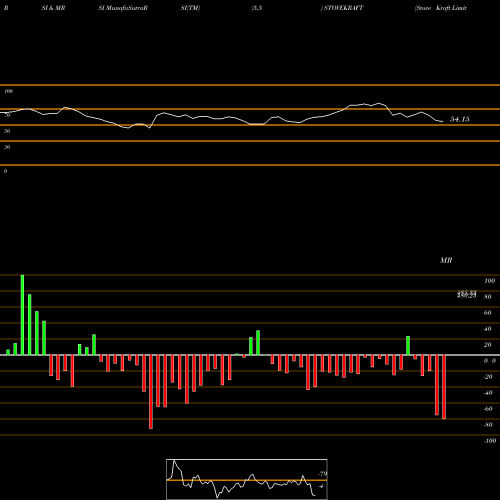This screenshot has width=500, height=500.
Task: Click the -40 label on MR axis
Action: tap(488, 393)
